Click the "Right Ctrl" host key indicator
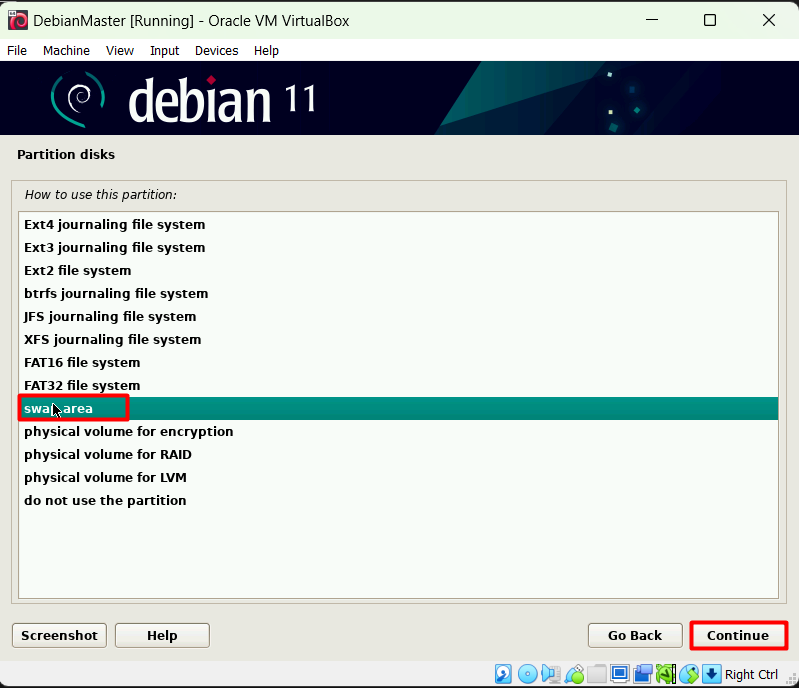The width and height of the screenshot is (799, 688). [751, 674]
